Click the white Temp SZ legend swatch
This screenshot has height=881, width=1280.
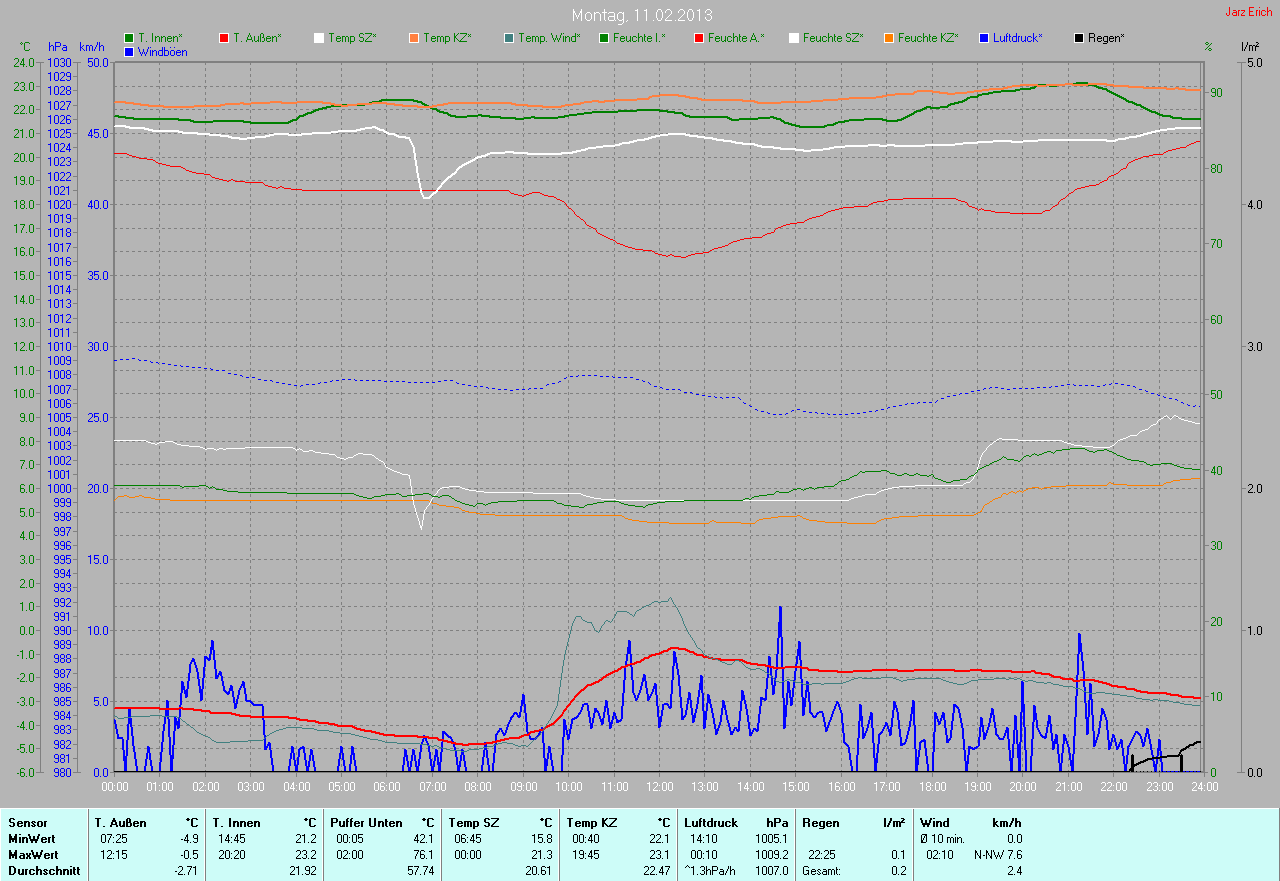pos(319,38)
